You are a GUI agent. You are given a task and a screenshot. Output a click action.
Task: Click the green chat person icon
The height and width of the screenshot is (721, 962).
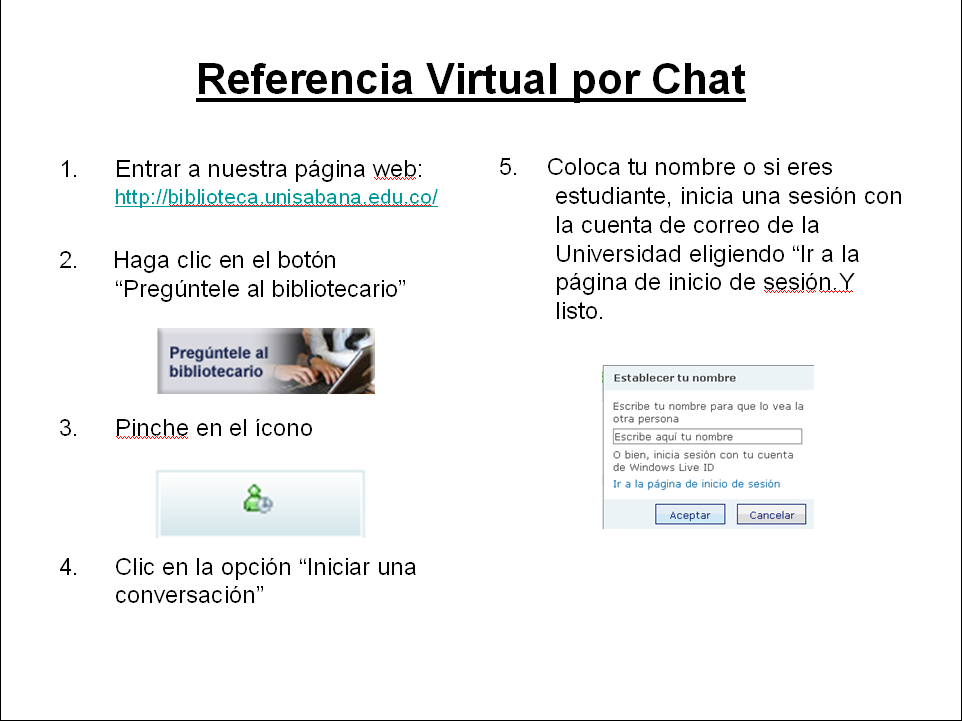[x=258, y=499]
